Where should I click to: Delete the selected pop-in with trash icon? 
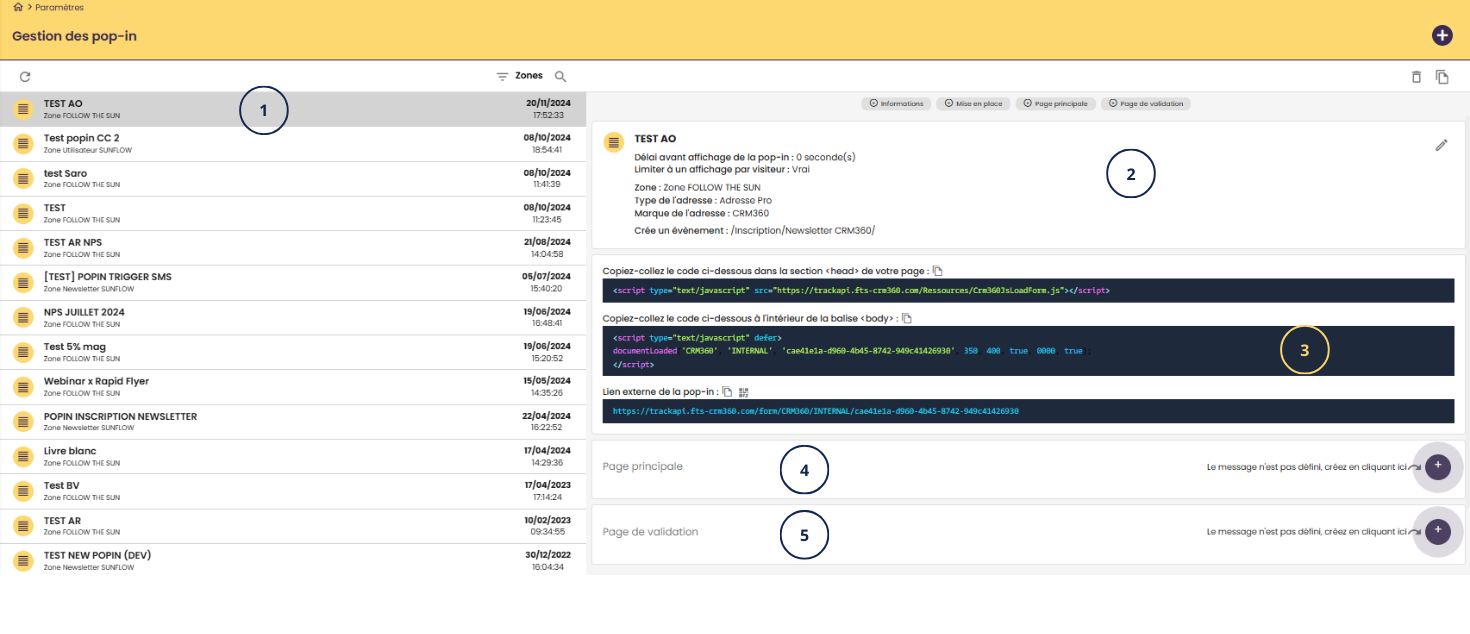tap(1416, 77)
